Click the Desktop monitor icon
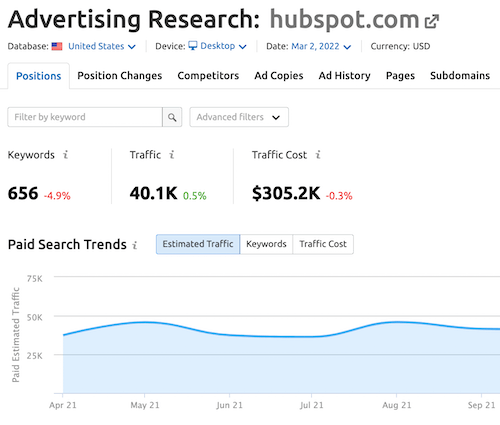 point(193,46)
